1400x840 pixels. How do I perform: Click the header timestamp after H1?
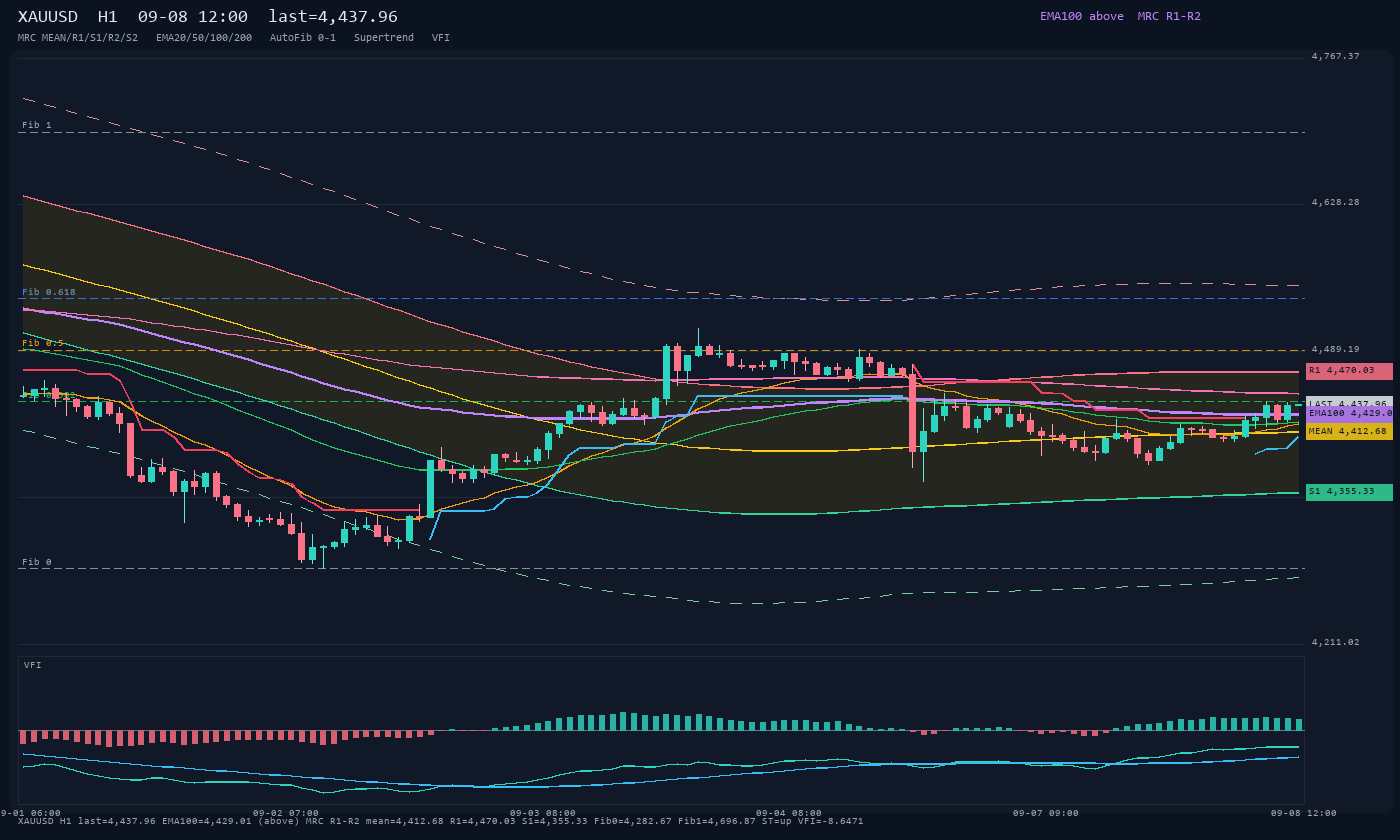(x=193, y=17)
